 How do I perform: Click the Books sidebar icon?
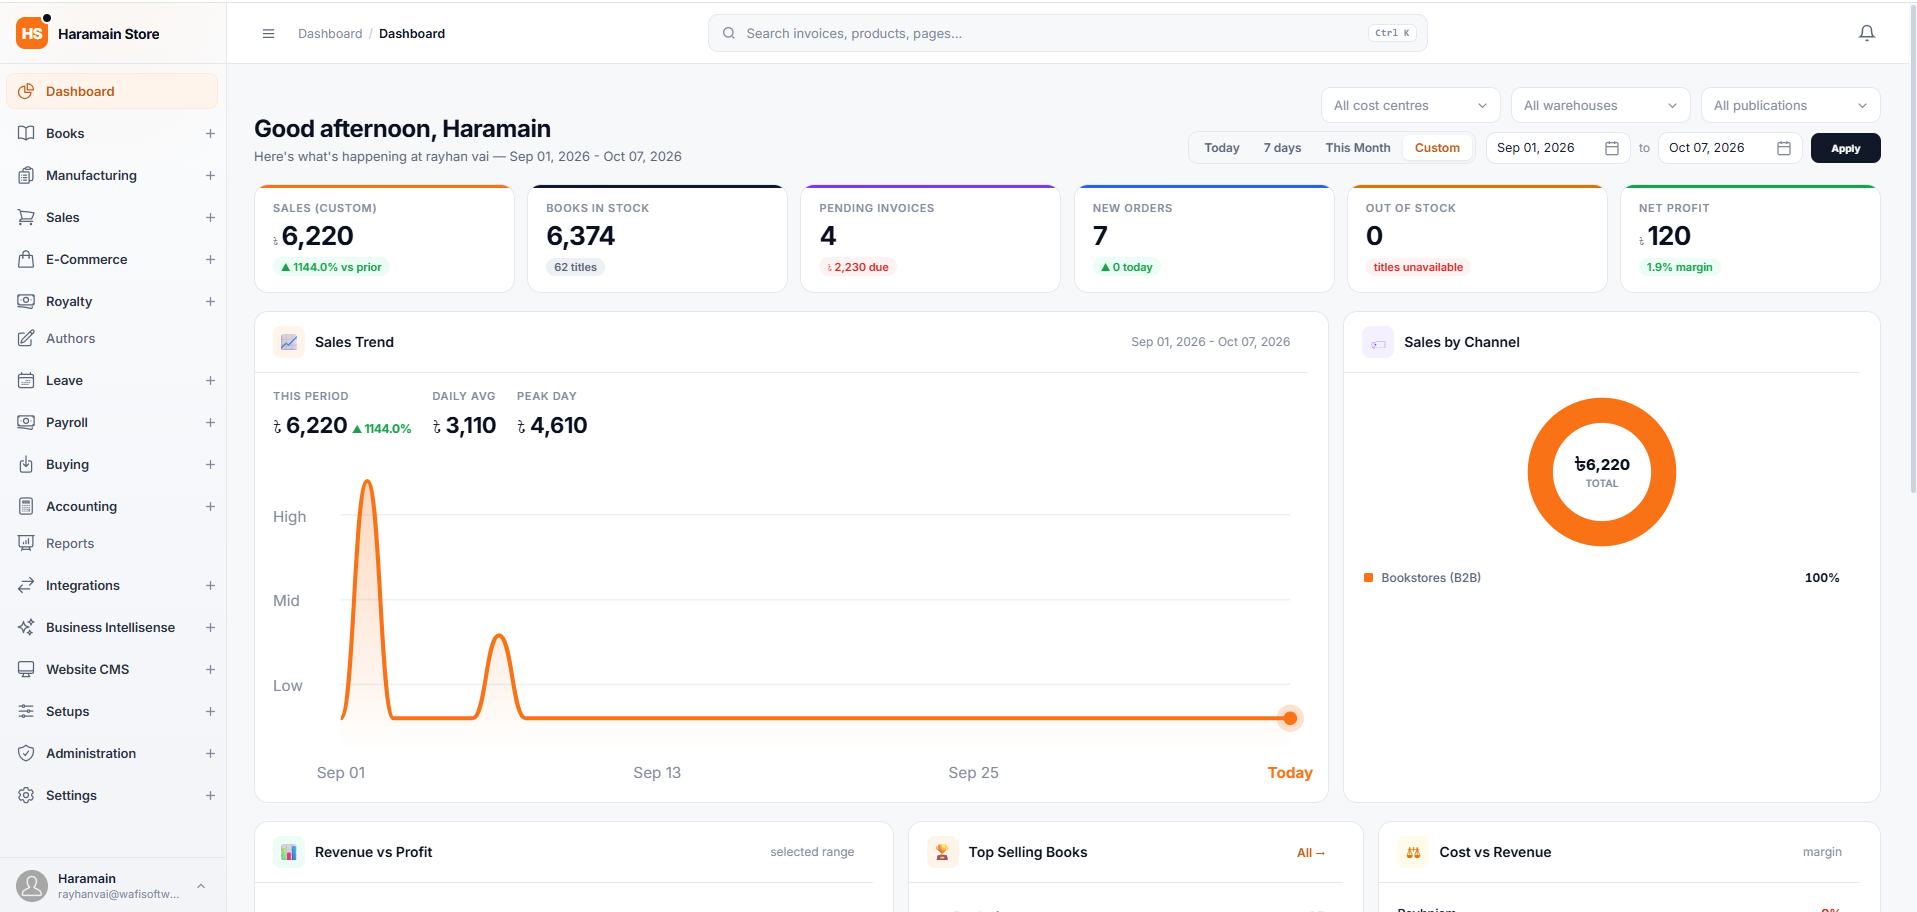click(x=26, y=133)
